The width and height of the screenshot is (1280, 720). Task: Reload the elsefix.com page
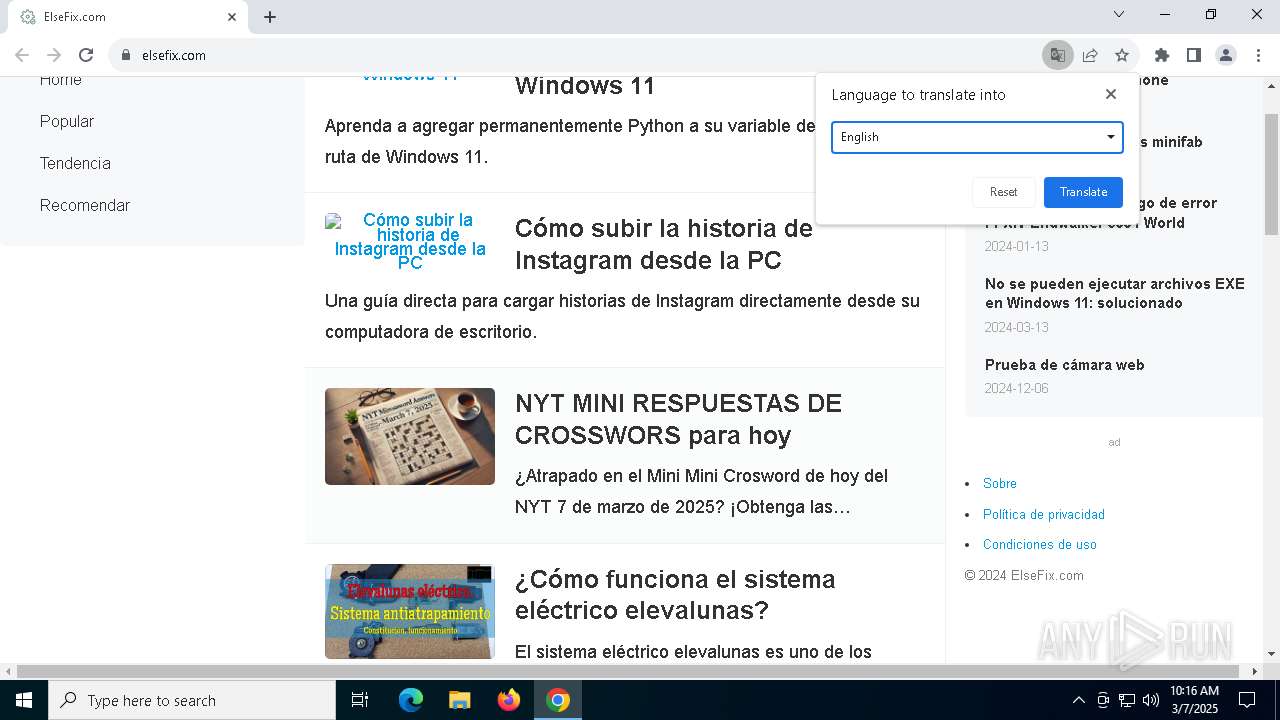[x=86, y=55]
